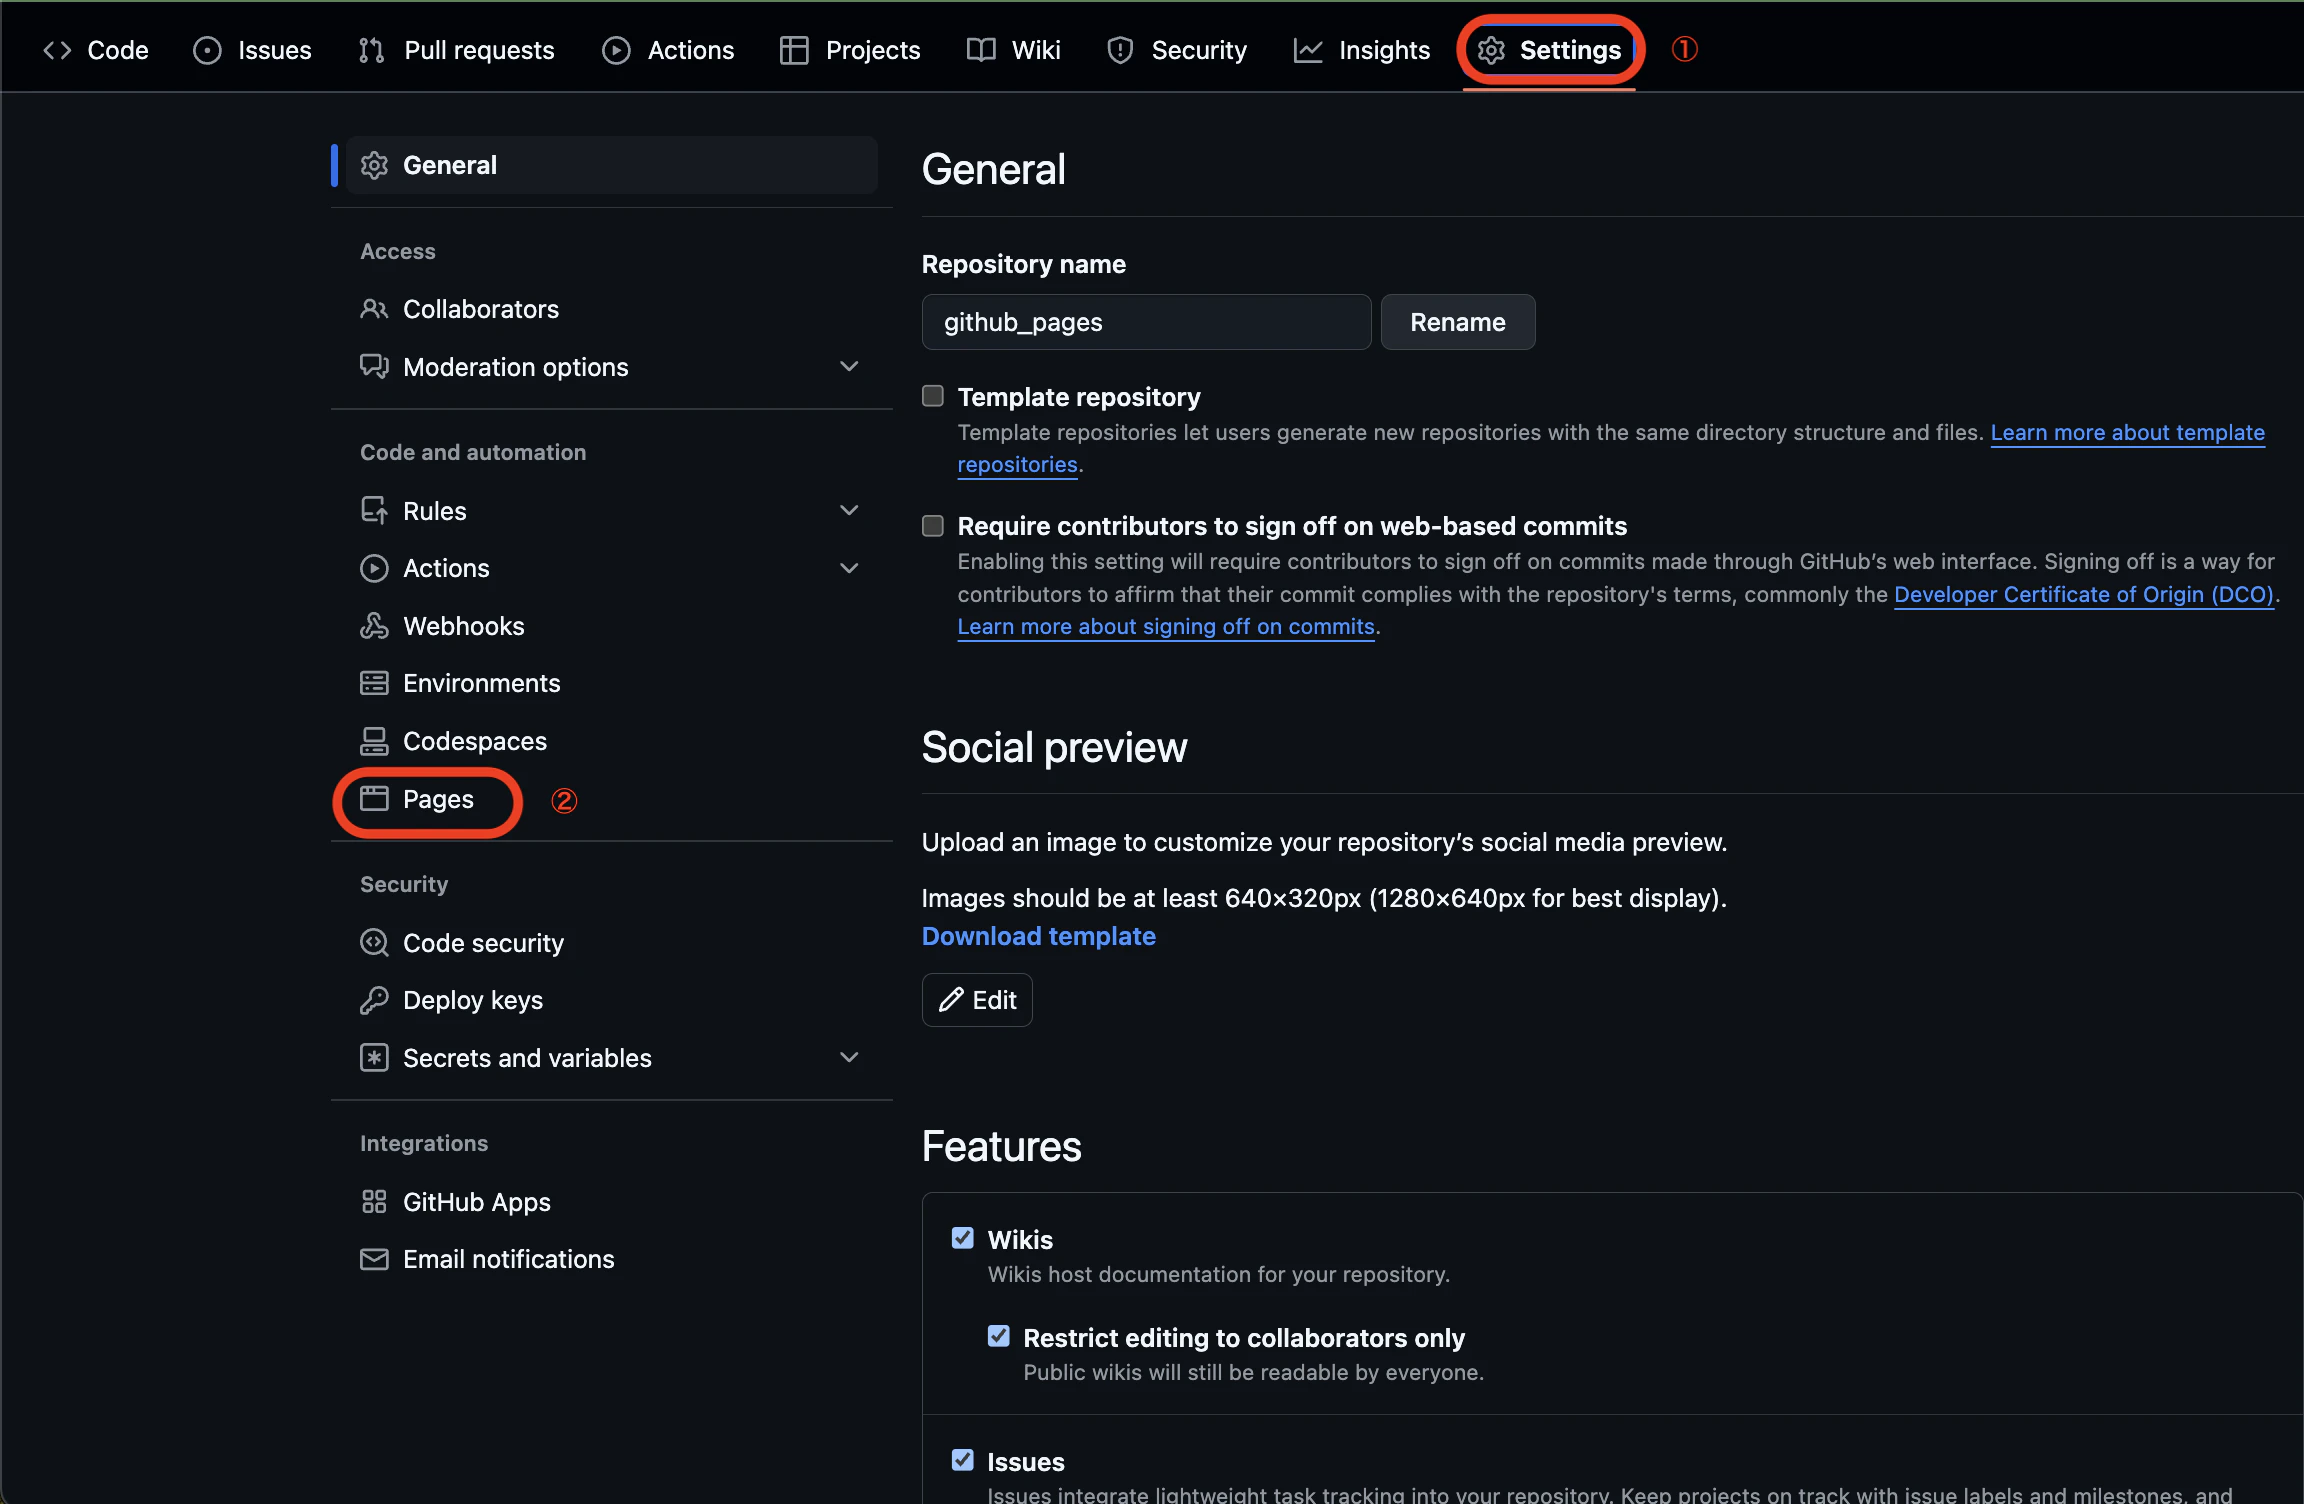This screenshot has height=1504, width=2304.
Task: Click the Deploy keys key icon
Action: [x=374, y=1000]
